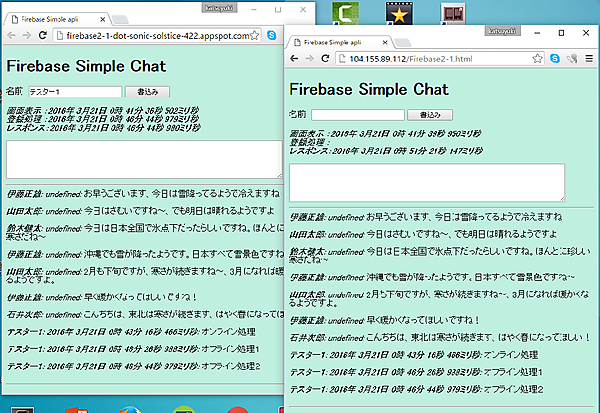Click 画面表示 timestamp line in right window
Viewport: 600px width, 413px height.
[385, 134]
